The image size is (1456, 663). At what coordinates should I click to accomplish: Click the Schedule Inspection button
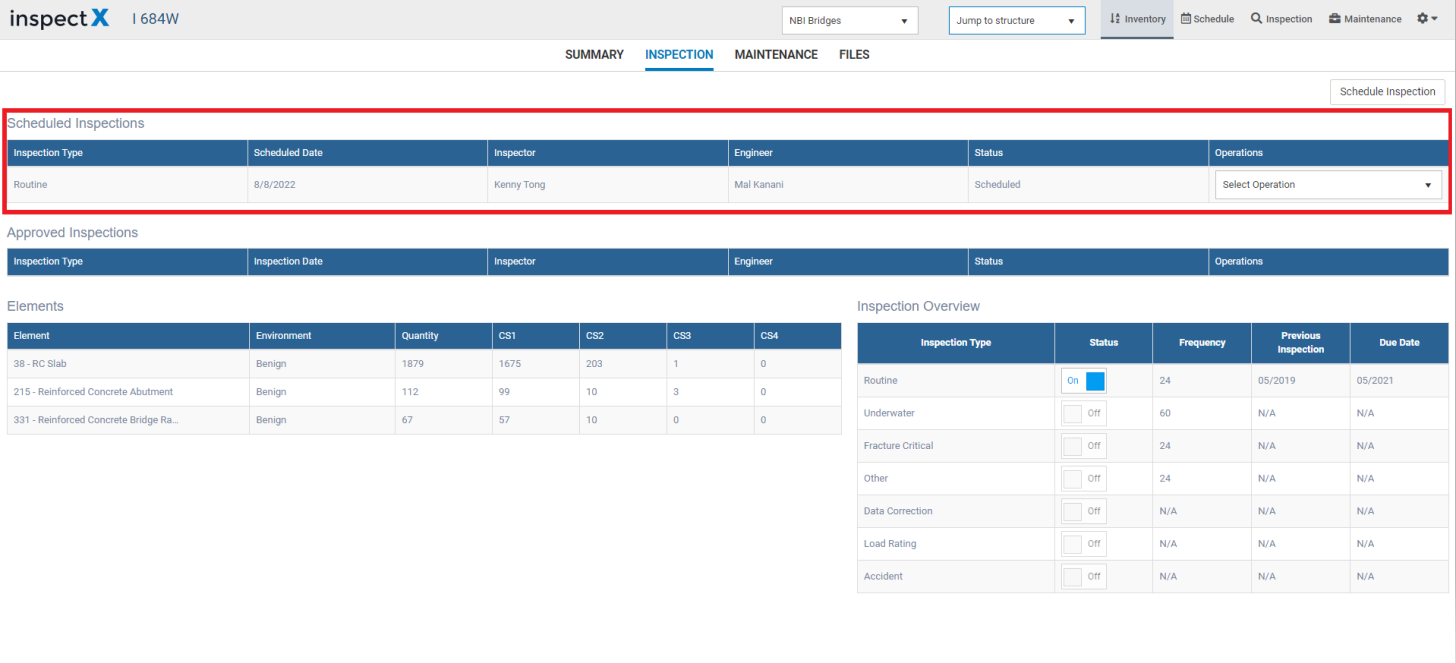click(1387, 91)
